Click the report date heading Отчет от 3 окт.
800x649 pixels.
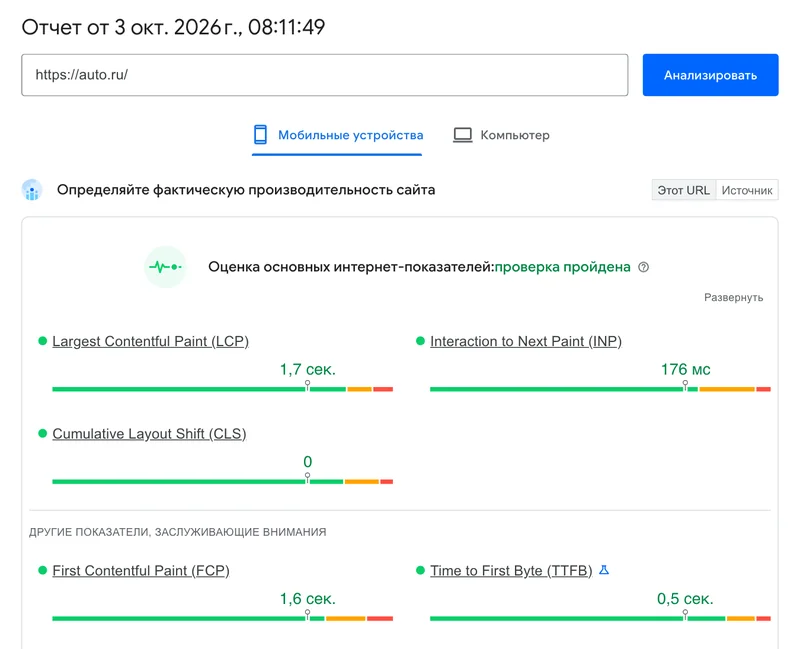(x=173, y=27)
